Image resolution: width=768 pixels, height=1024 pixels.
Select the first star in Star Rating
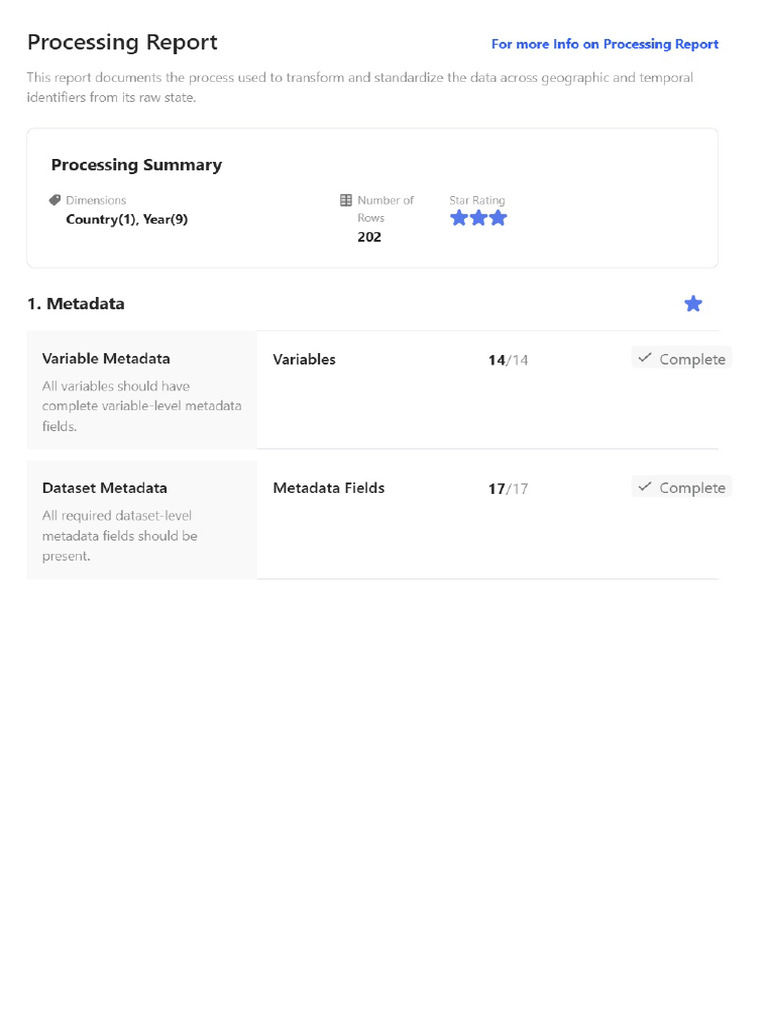459,218
